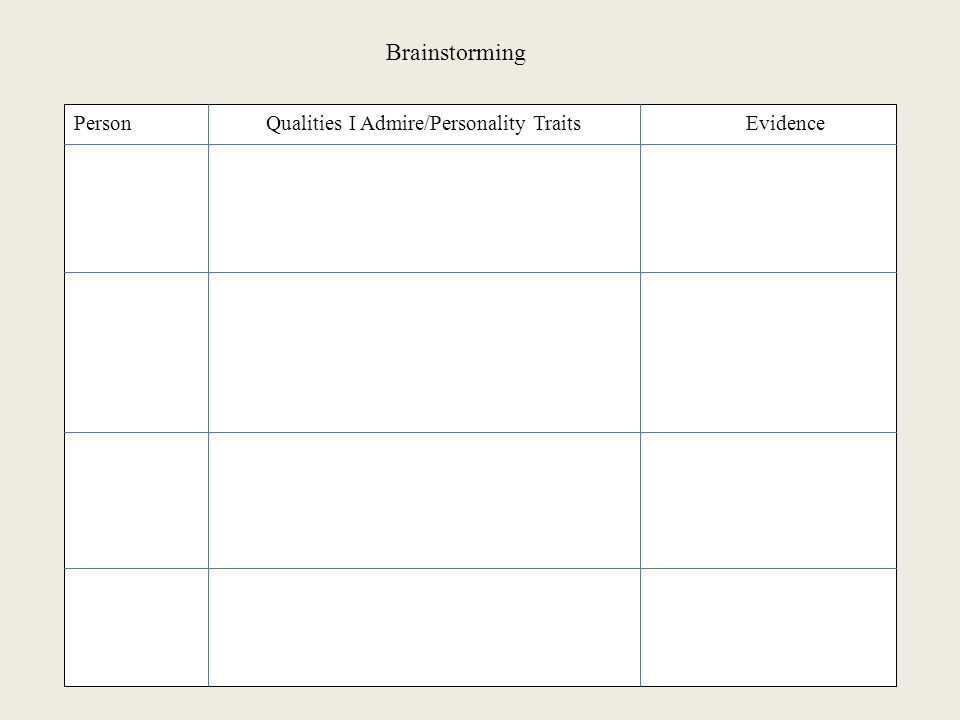Click first row Qualities I Admire cell
The width and height of the screenshot is (960, 720).
[x=424, y=209]
